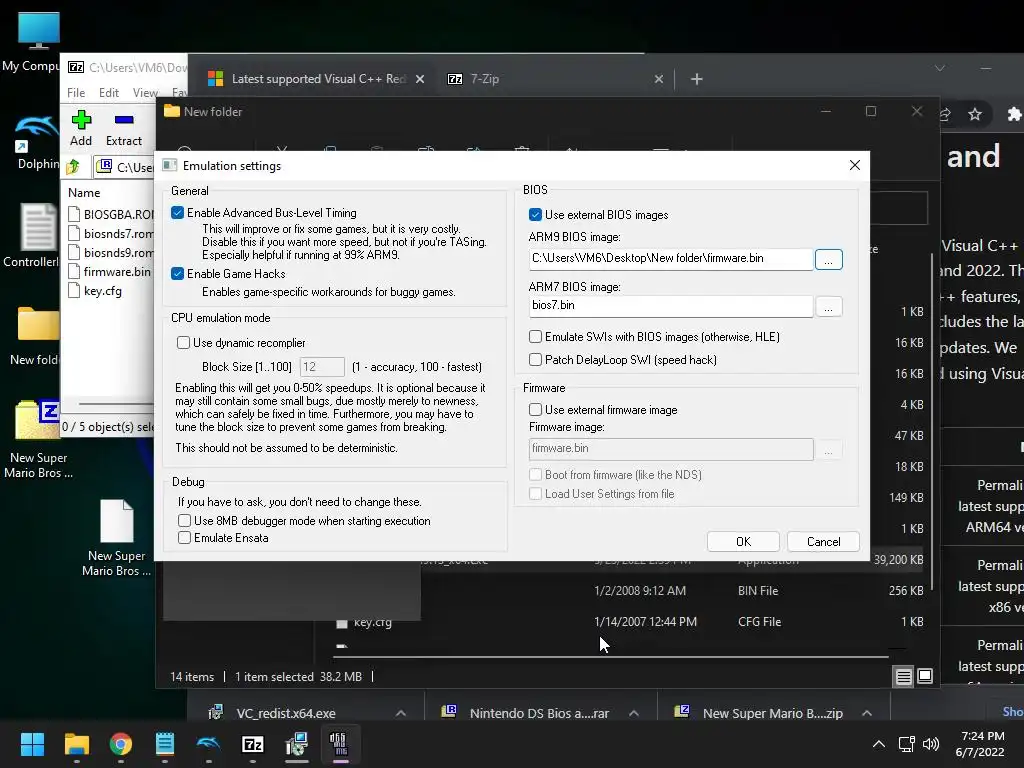Image resolution: width=1024 pixels, height=768 pixels.
Task: Open Dolphin emulator from taskbar
Action: click(x=208, y=744)
